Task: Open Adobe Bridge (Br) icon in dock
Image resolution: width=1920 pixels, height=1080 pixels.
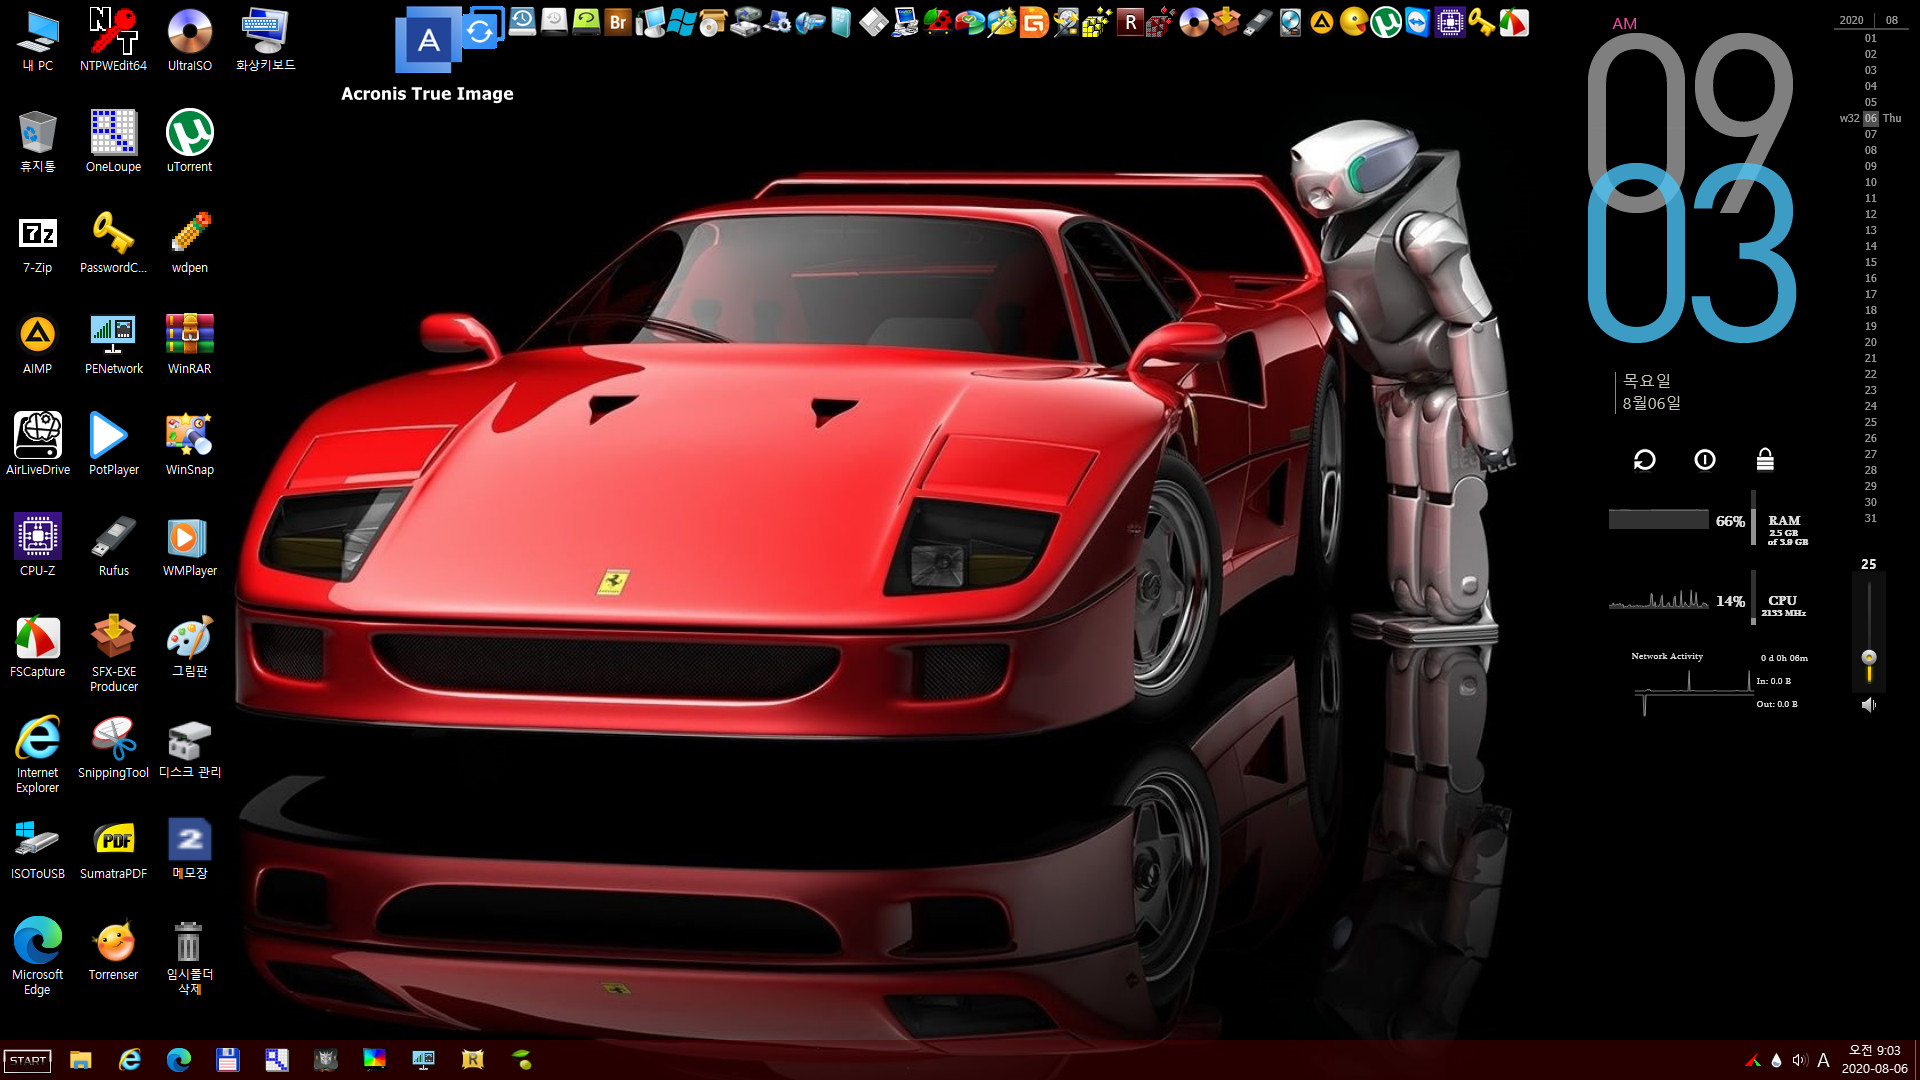Action: coord(618,22)
